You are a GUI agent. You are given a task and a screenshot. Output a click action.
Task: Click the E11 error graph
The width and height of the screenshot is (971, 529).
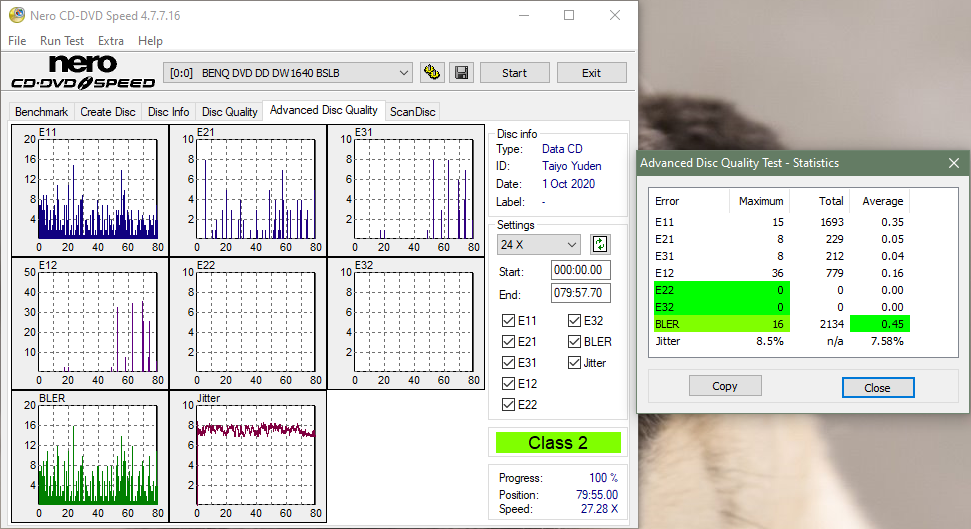[x=90, y=190]
